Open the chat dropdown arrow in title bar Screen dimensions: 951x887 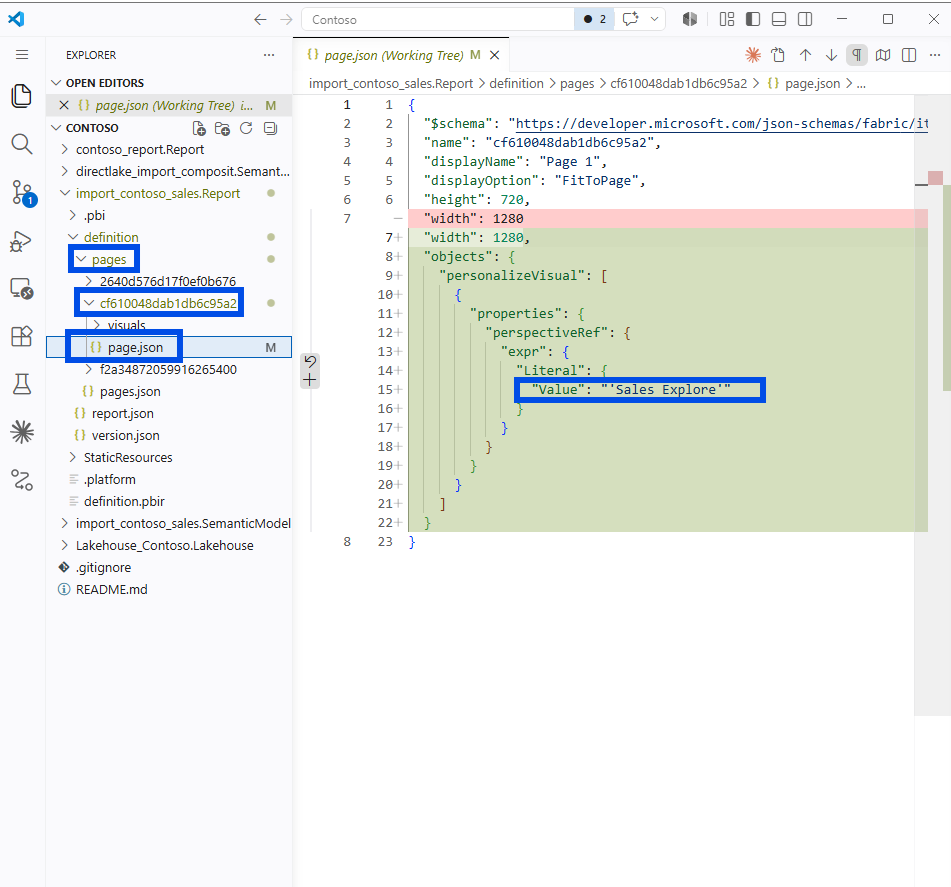coord(654,19)
